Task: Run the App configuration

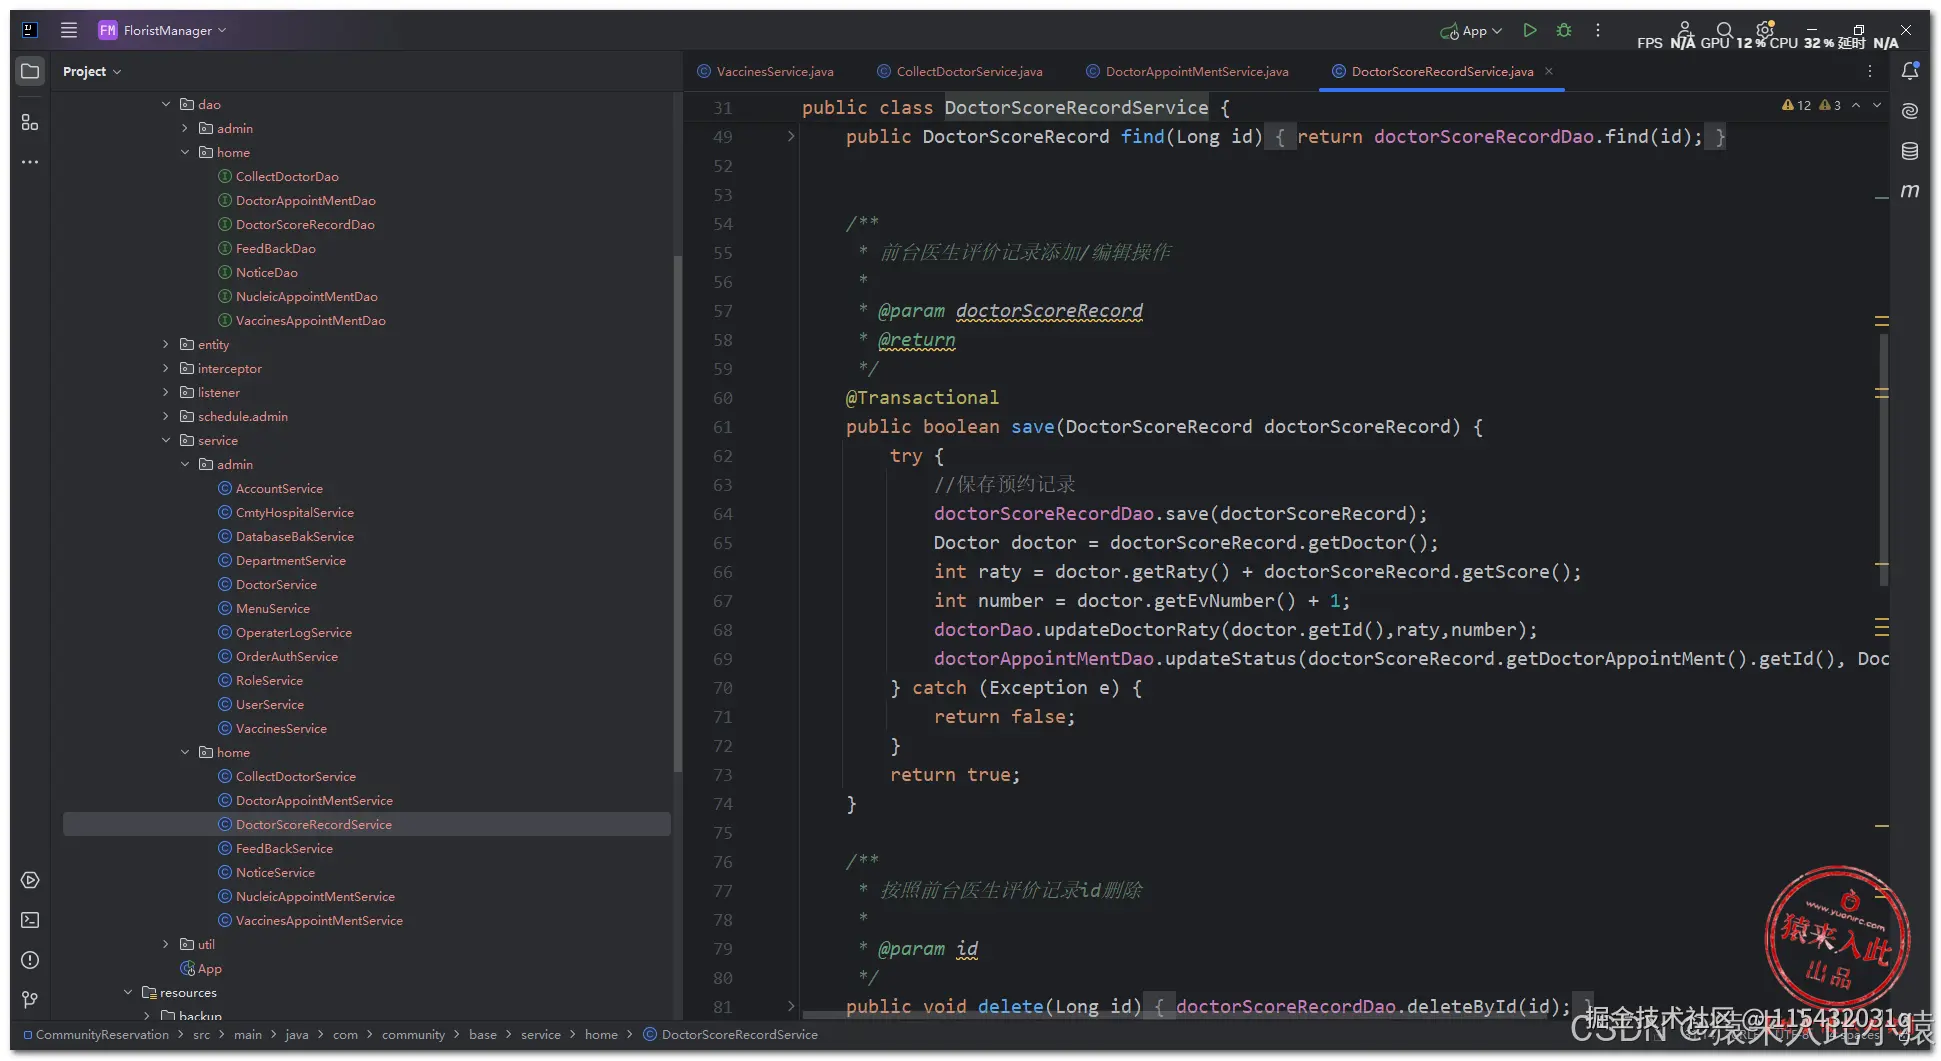Action: [x=1529, y=30]
